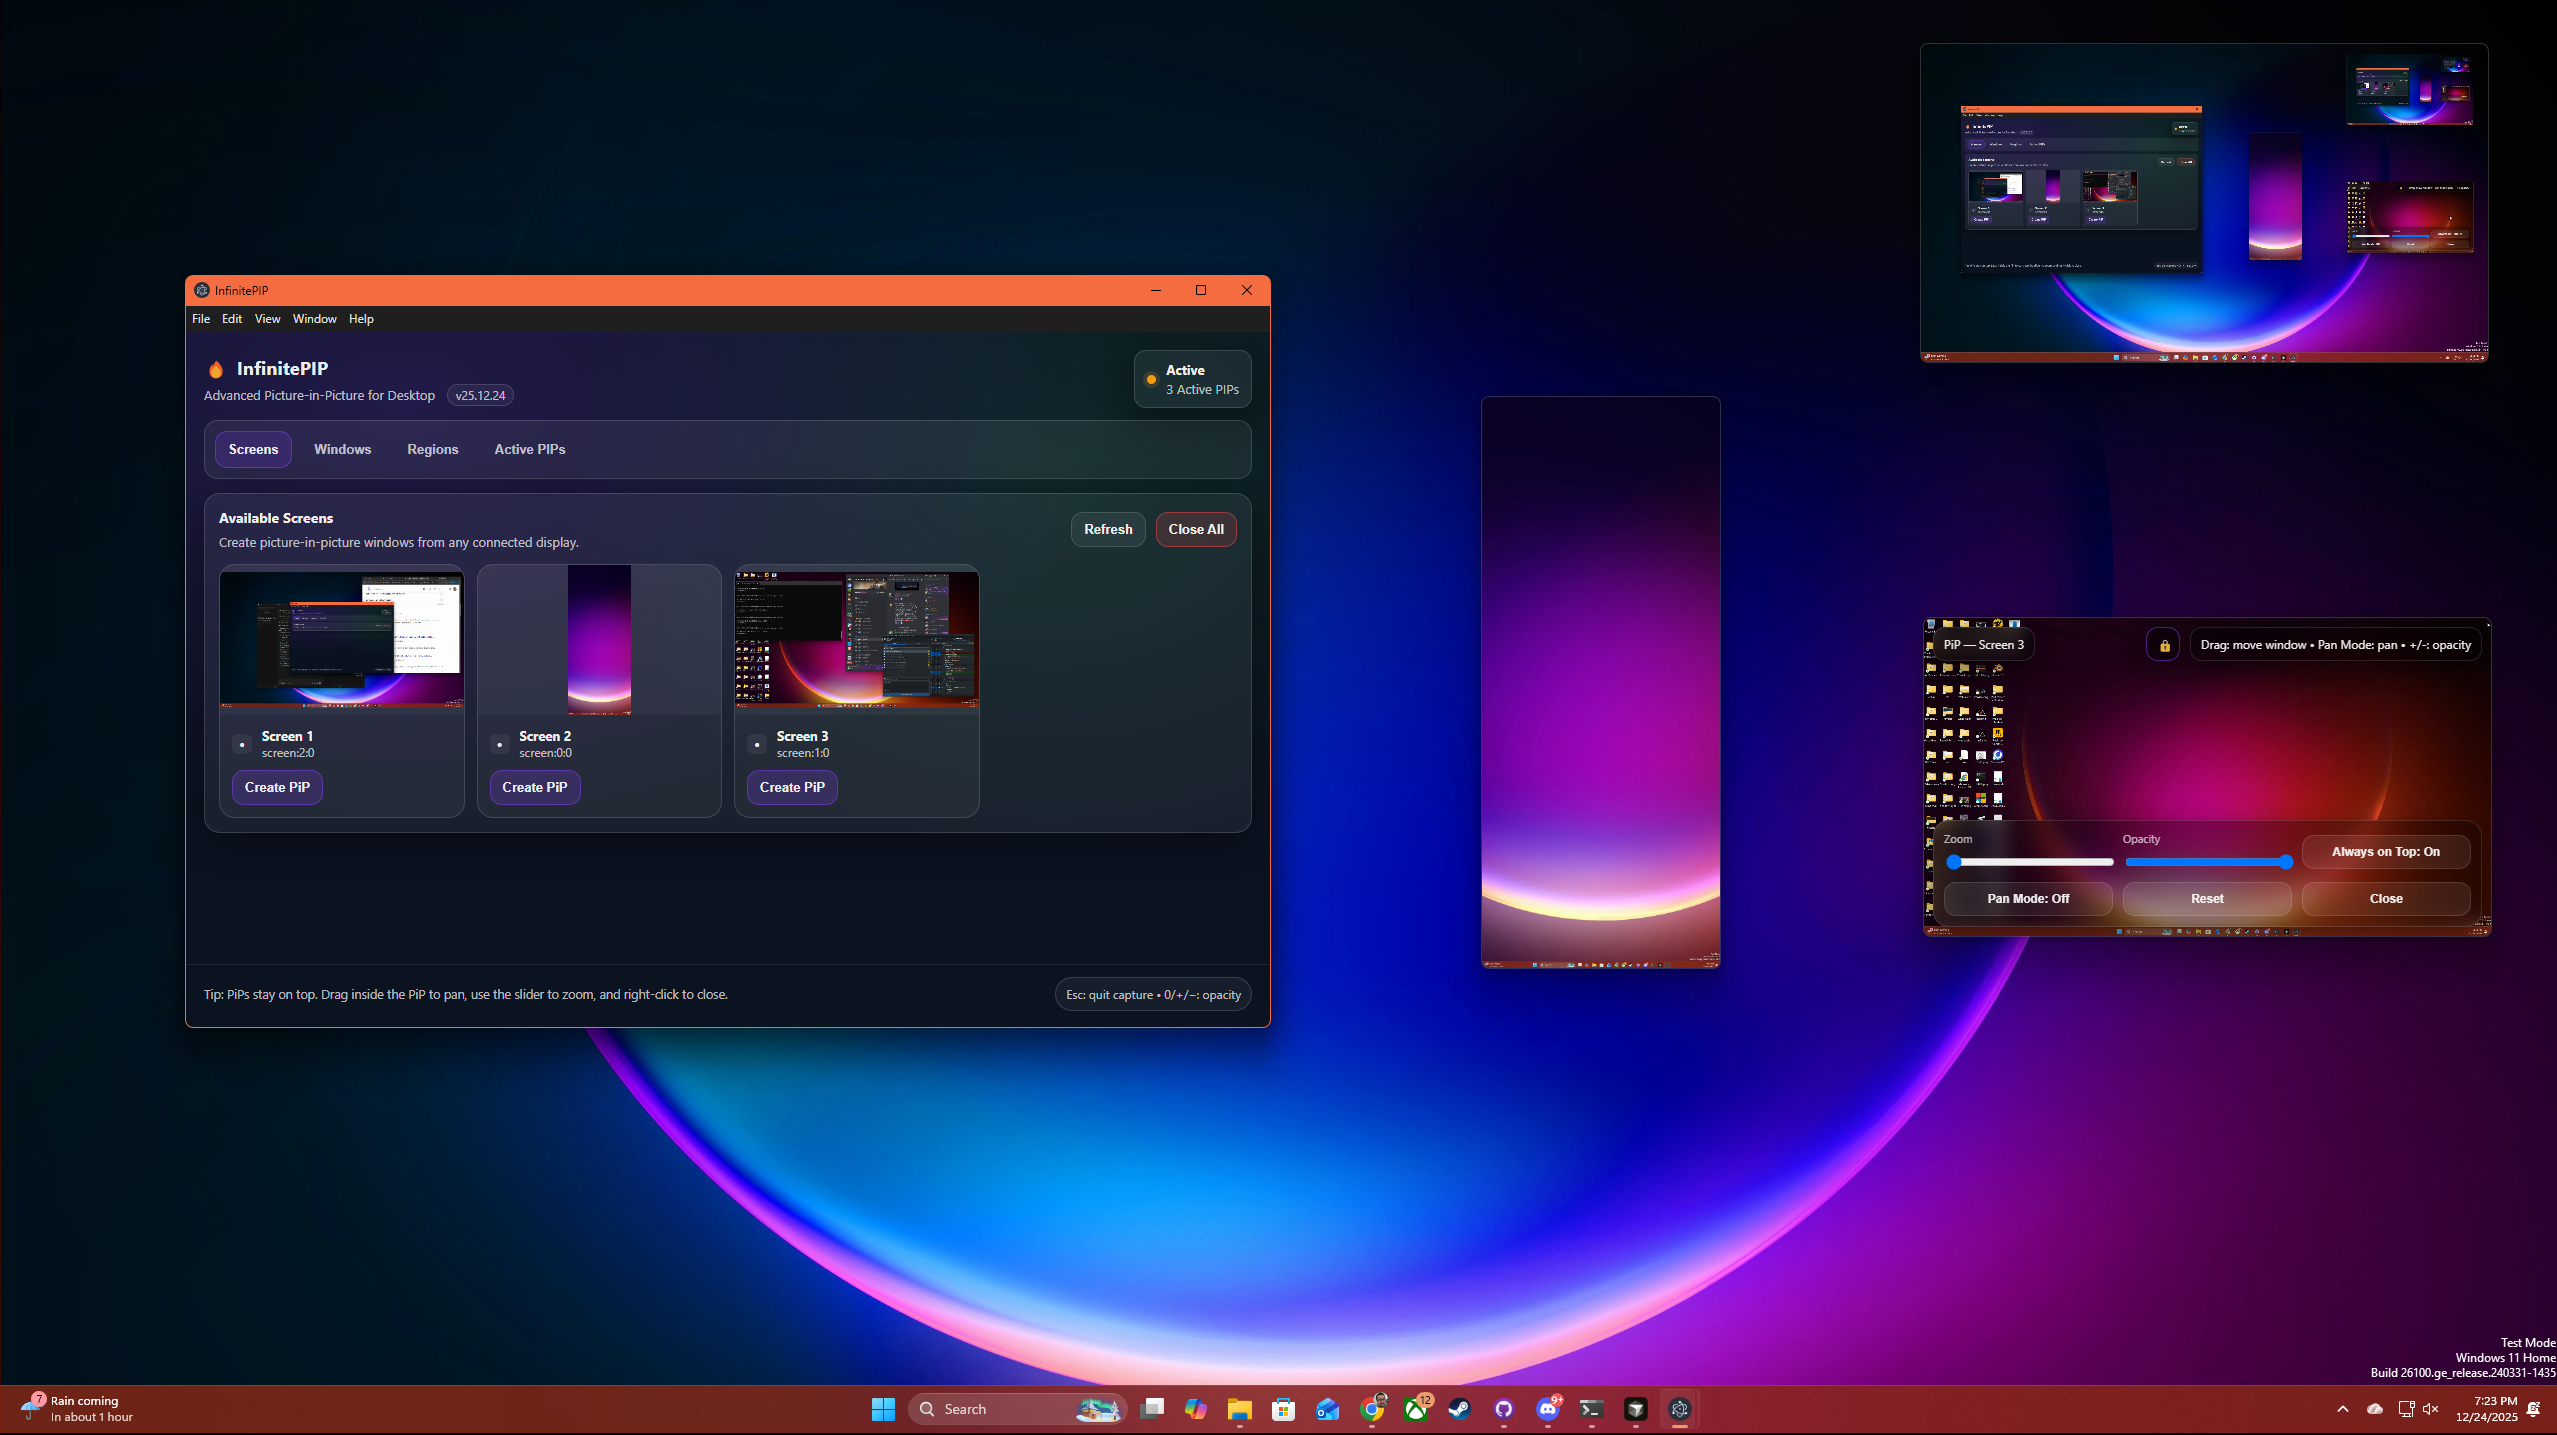The width and height of the screenshot is (2557, 1435).
Task: Launch Steam from the taskbar
Action: [1459, 1409]
